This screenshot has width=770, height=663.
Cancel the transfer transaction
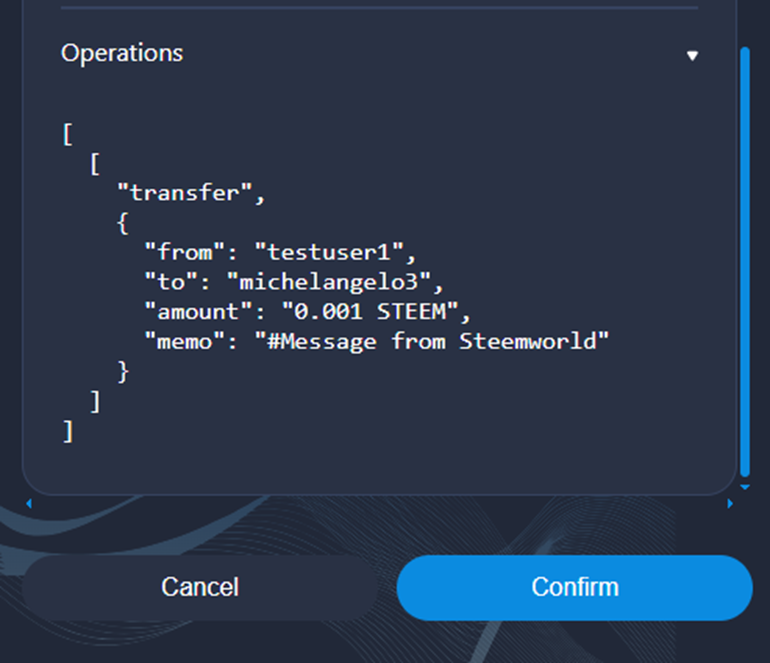200,587
